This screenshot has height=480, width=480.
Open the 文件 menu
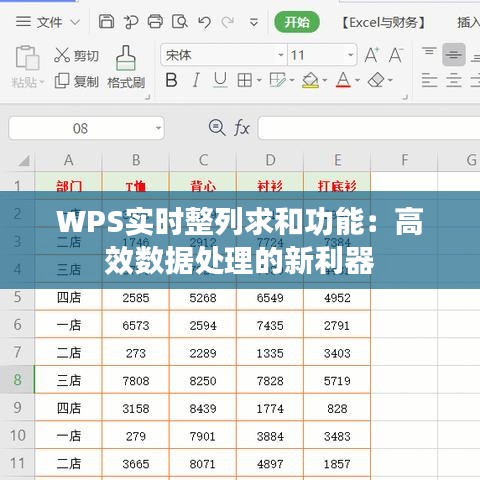48,22
